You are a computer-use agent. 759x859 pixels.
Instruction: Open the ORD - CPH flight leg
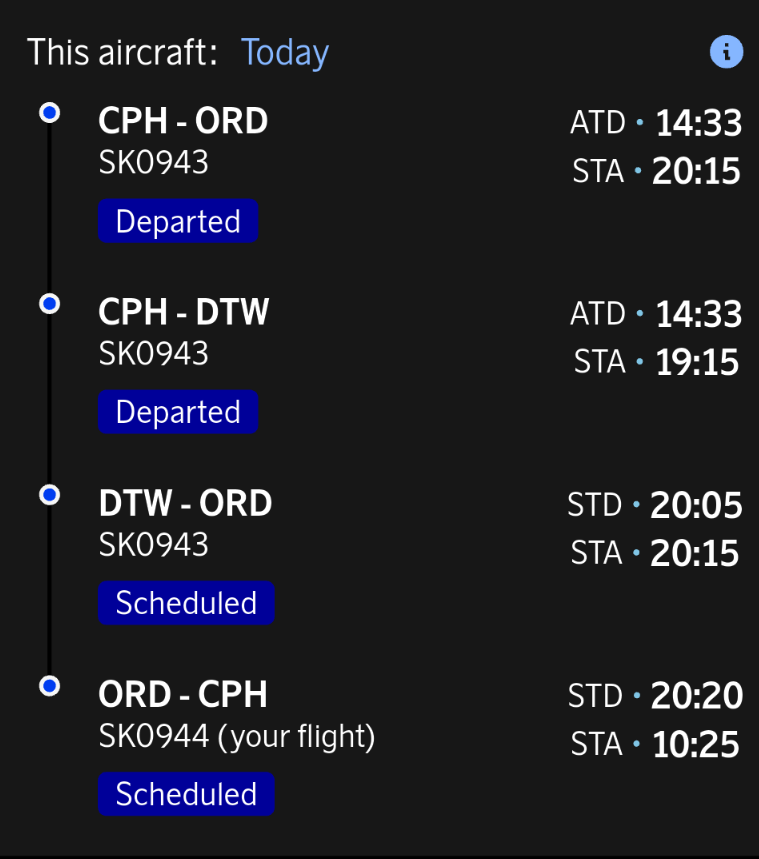pos(183,695)
